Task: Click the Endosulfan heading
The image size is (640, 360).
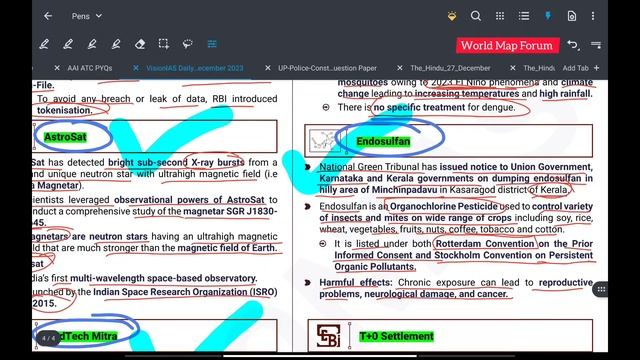Action: point(383,141)
